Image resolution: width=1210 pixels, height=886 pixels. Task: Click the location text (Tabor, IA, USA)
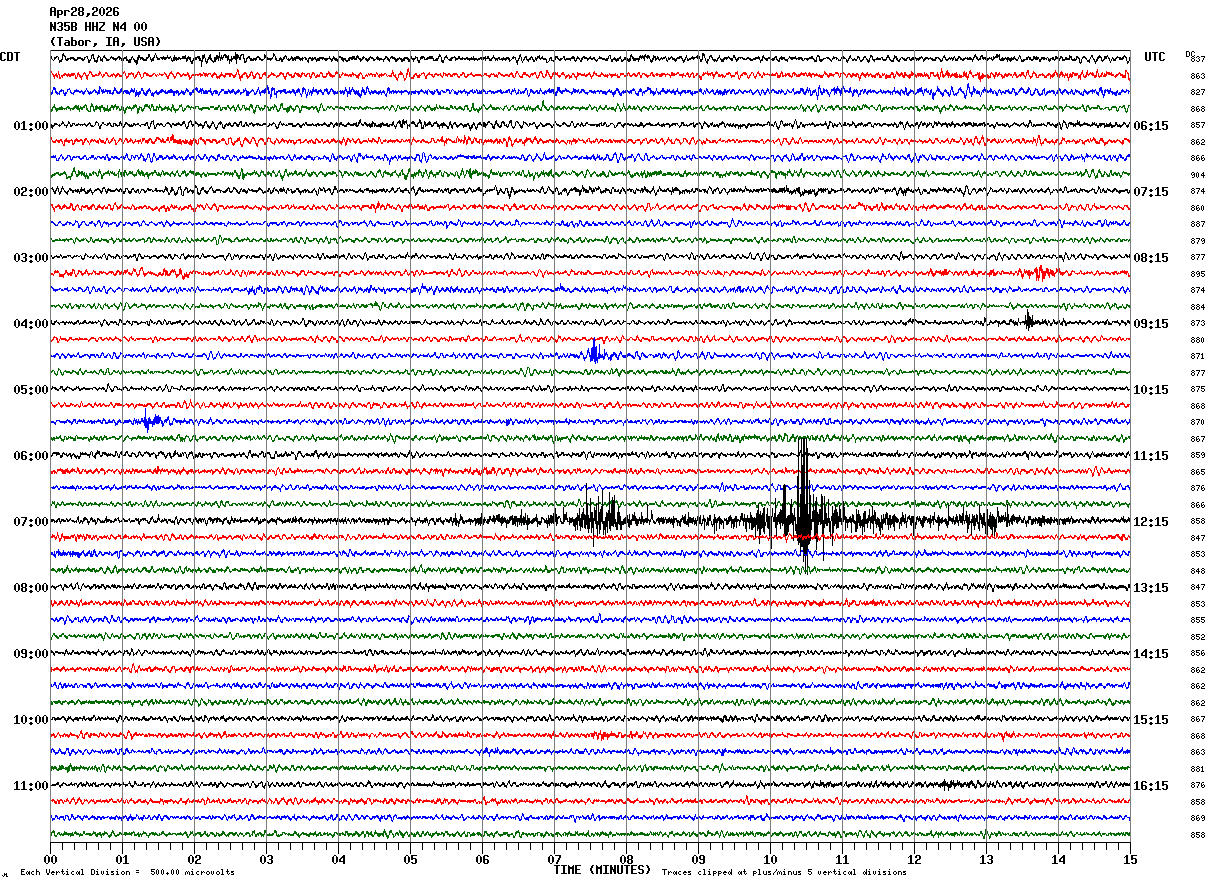pos(105,42)
